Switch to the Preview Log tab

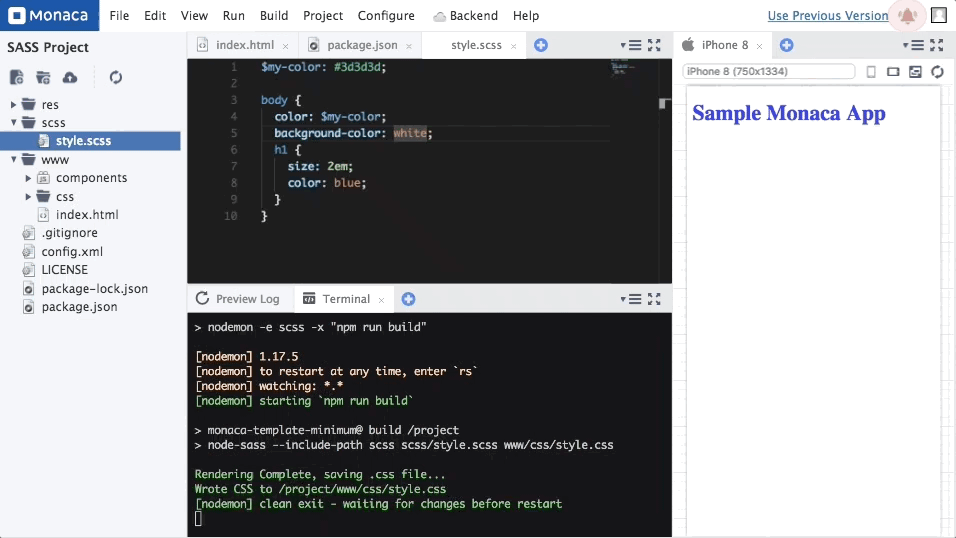(x=238, y=299)
